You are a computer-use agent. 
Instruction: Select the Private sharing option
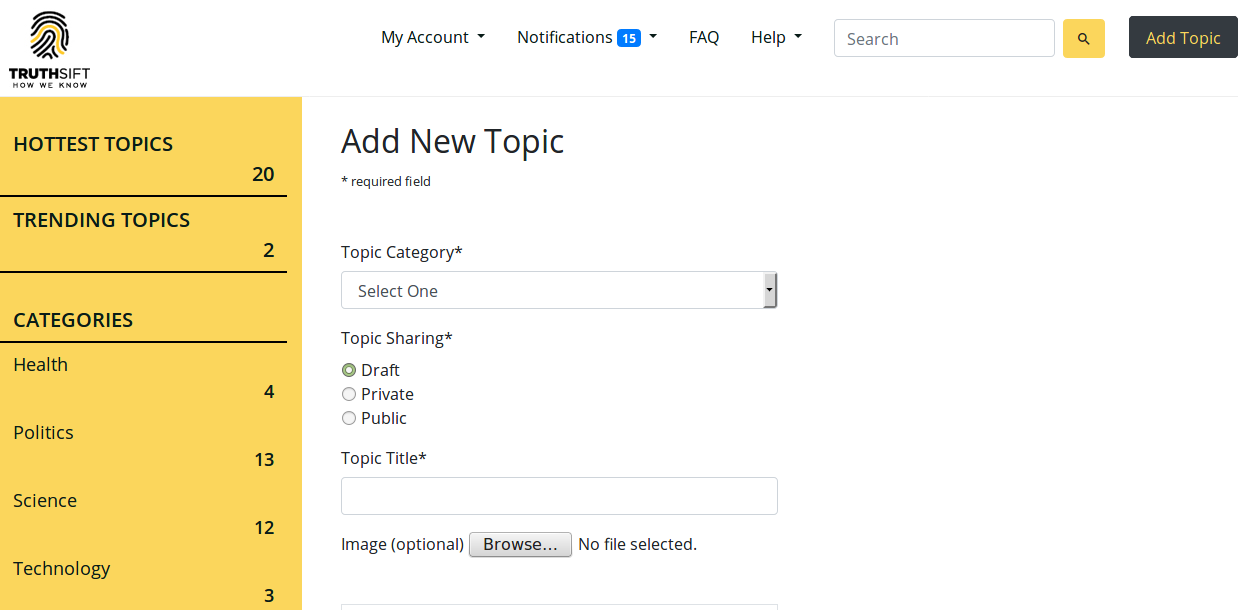pos(349,394)
